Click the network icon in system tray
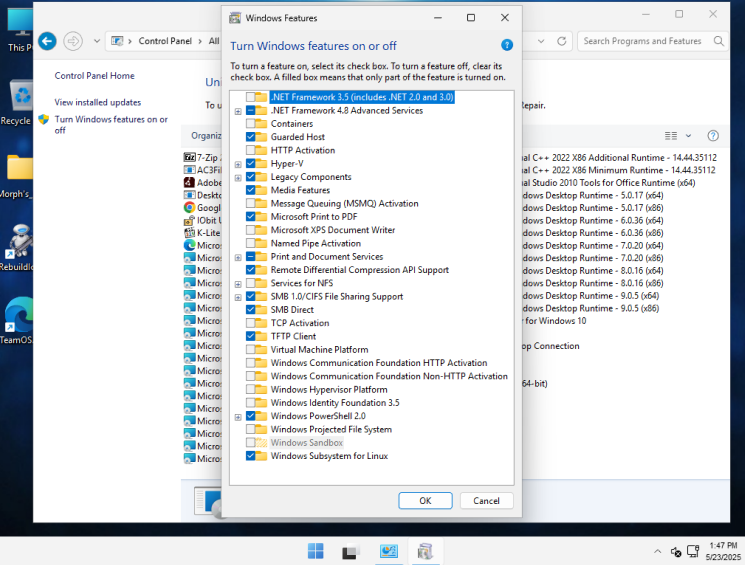Viewport: 745px width, 565px height. coord(693,551)
